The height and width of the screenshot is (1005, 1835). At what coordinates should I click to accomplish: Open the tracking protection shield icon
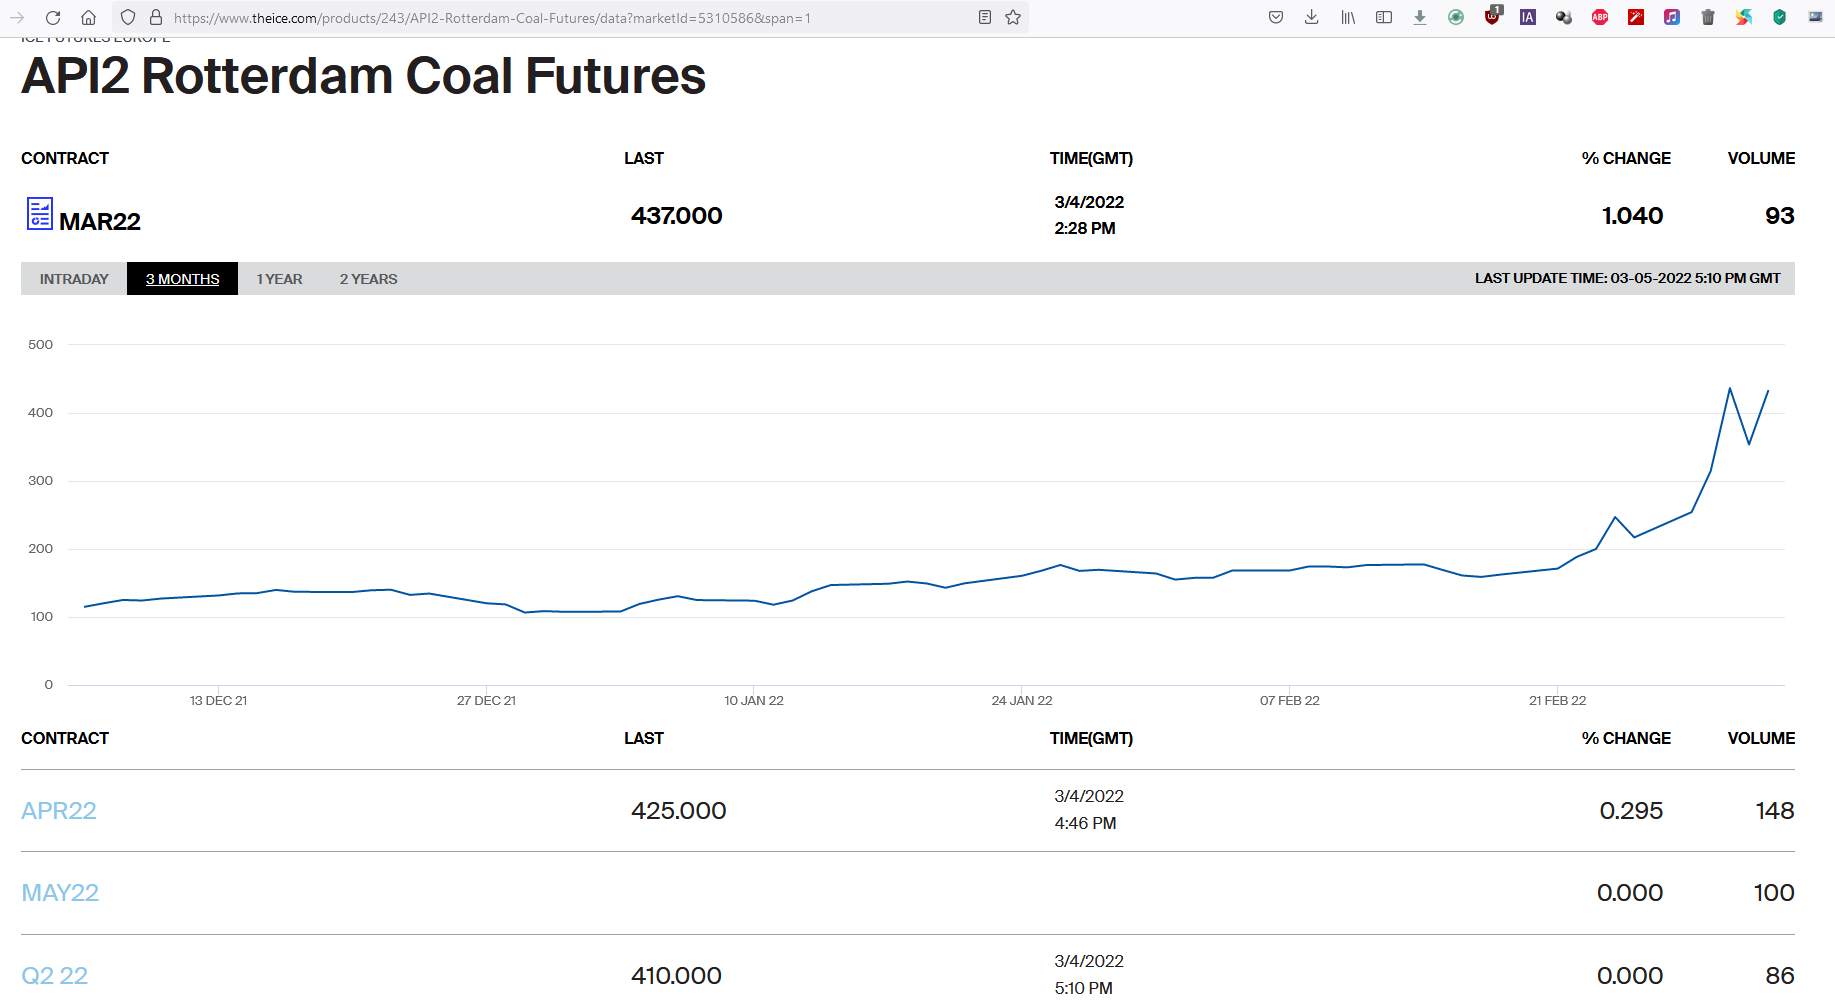tap(127, 18)
